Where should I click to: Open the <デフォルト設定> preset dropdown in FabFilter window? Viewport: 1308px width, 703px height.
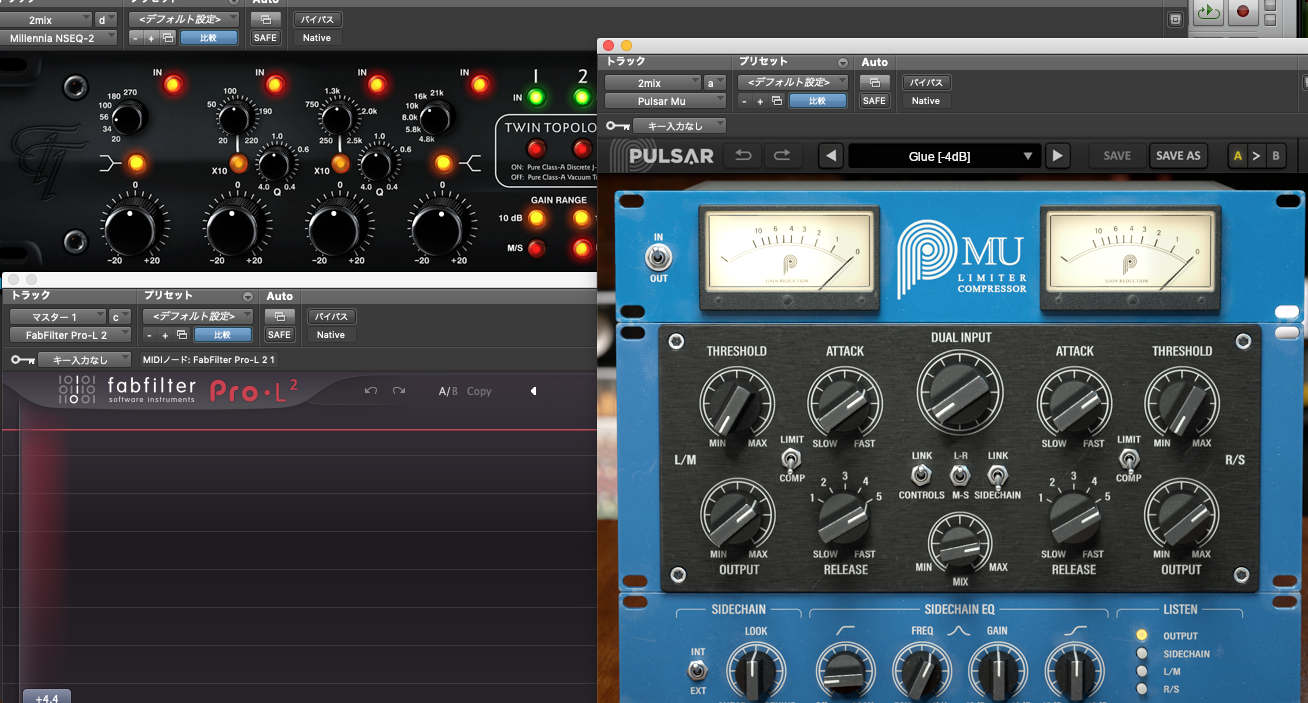coord(197,316)
